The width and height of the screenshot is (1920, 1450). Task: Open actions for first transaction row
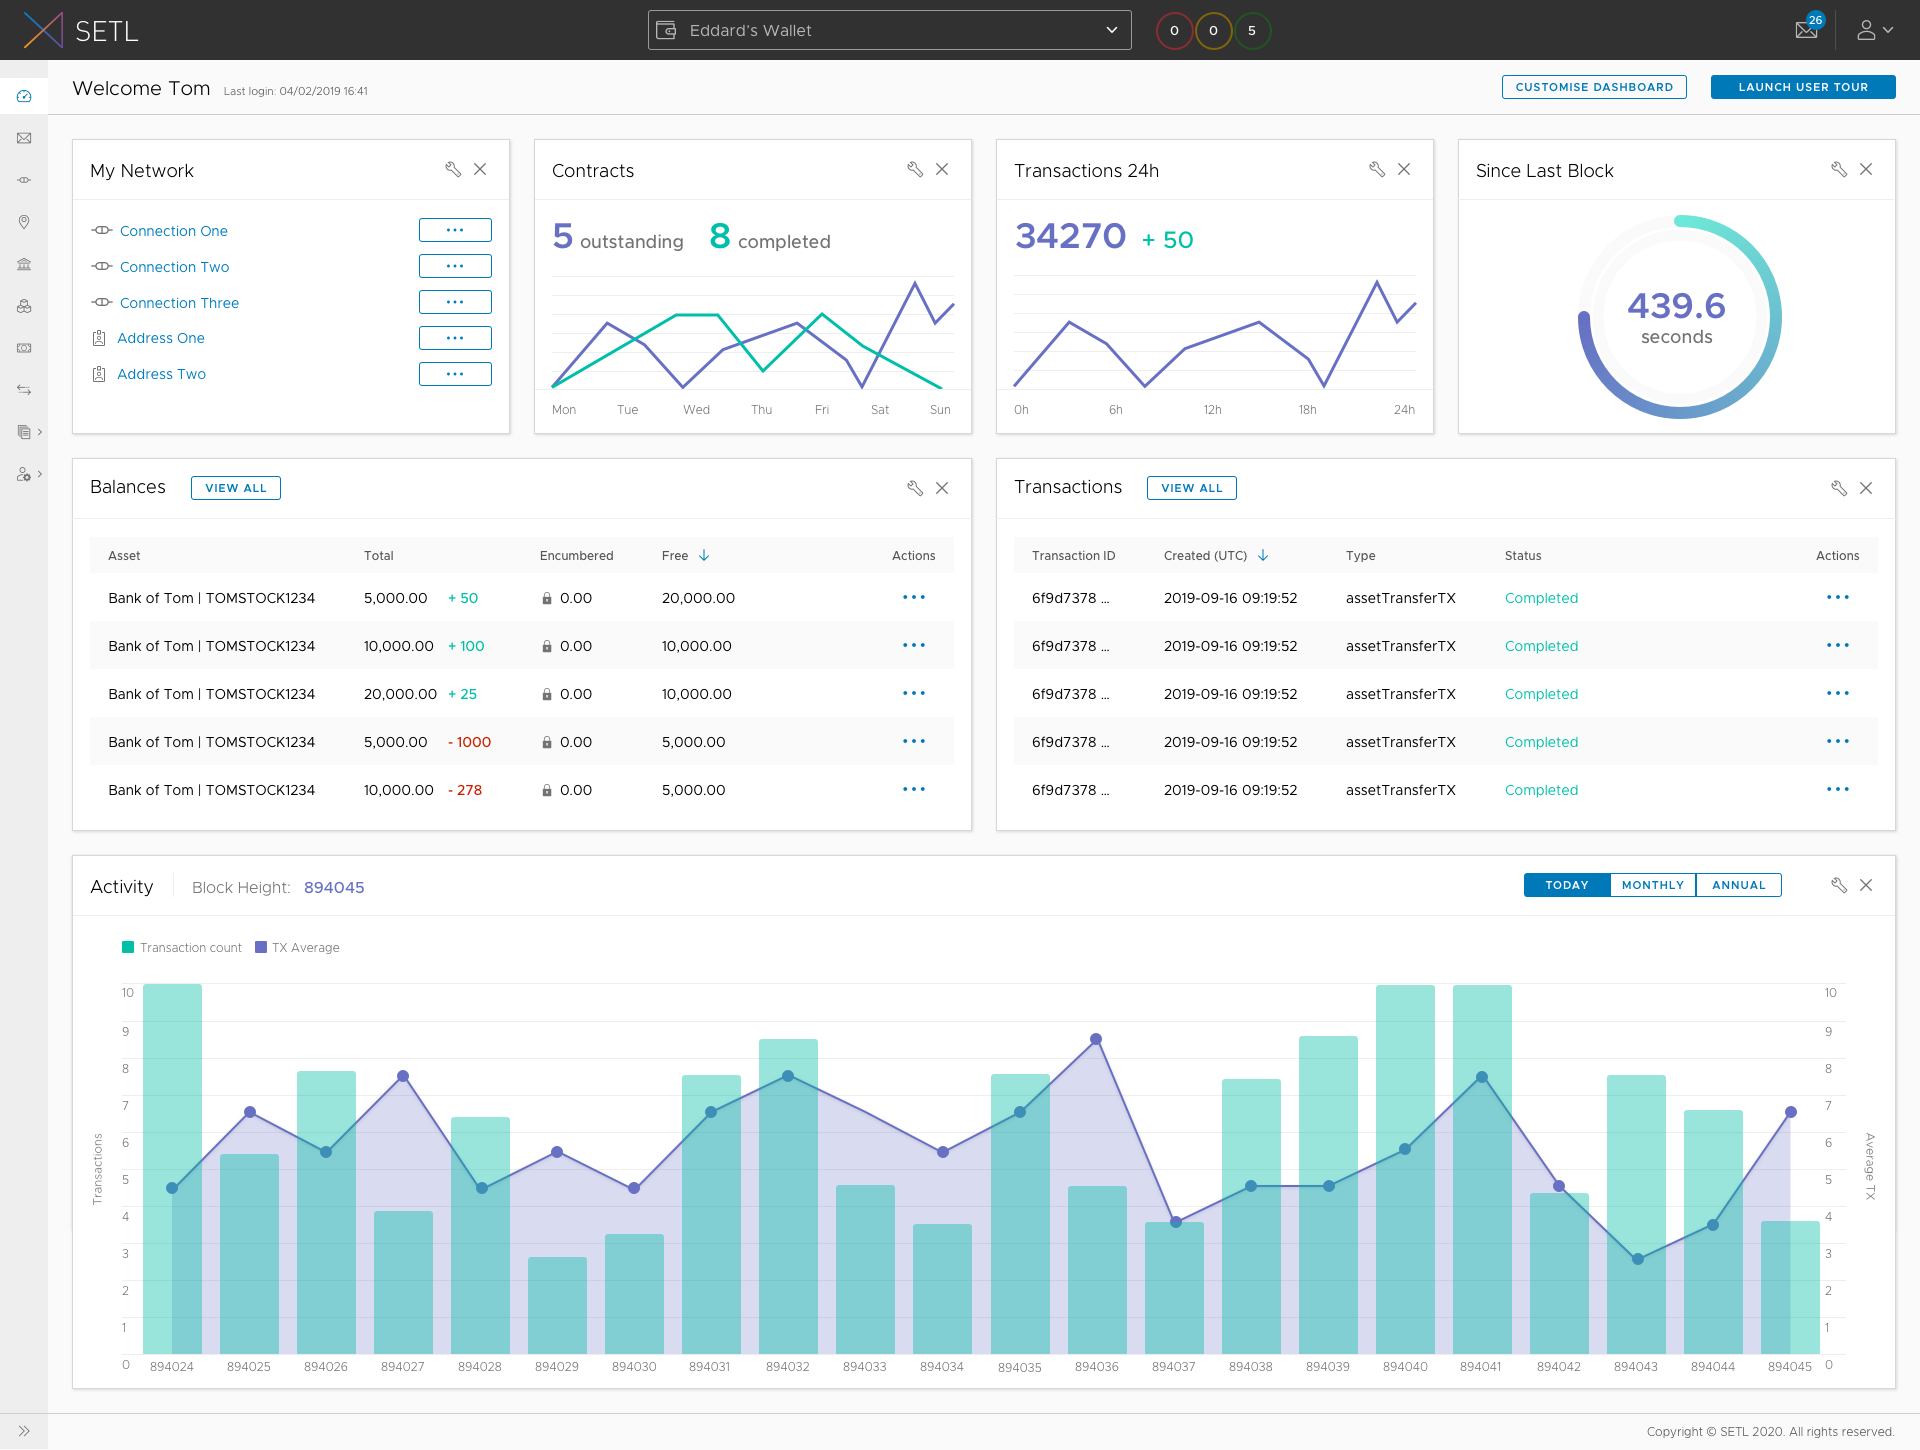coord(1838,598)
